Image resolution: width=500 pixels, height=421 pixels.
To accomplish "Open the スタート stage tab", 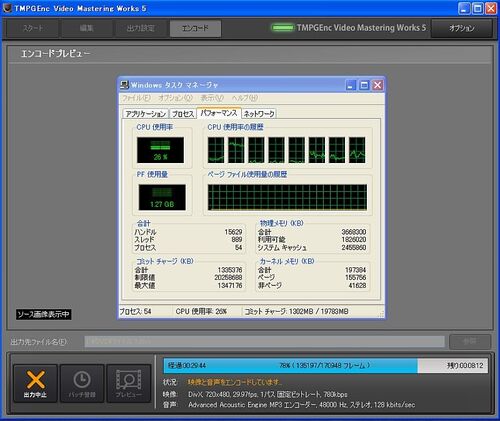I will [x=33, y=28].
